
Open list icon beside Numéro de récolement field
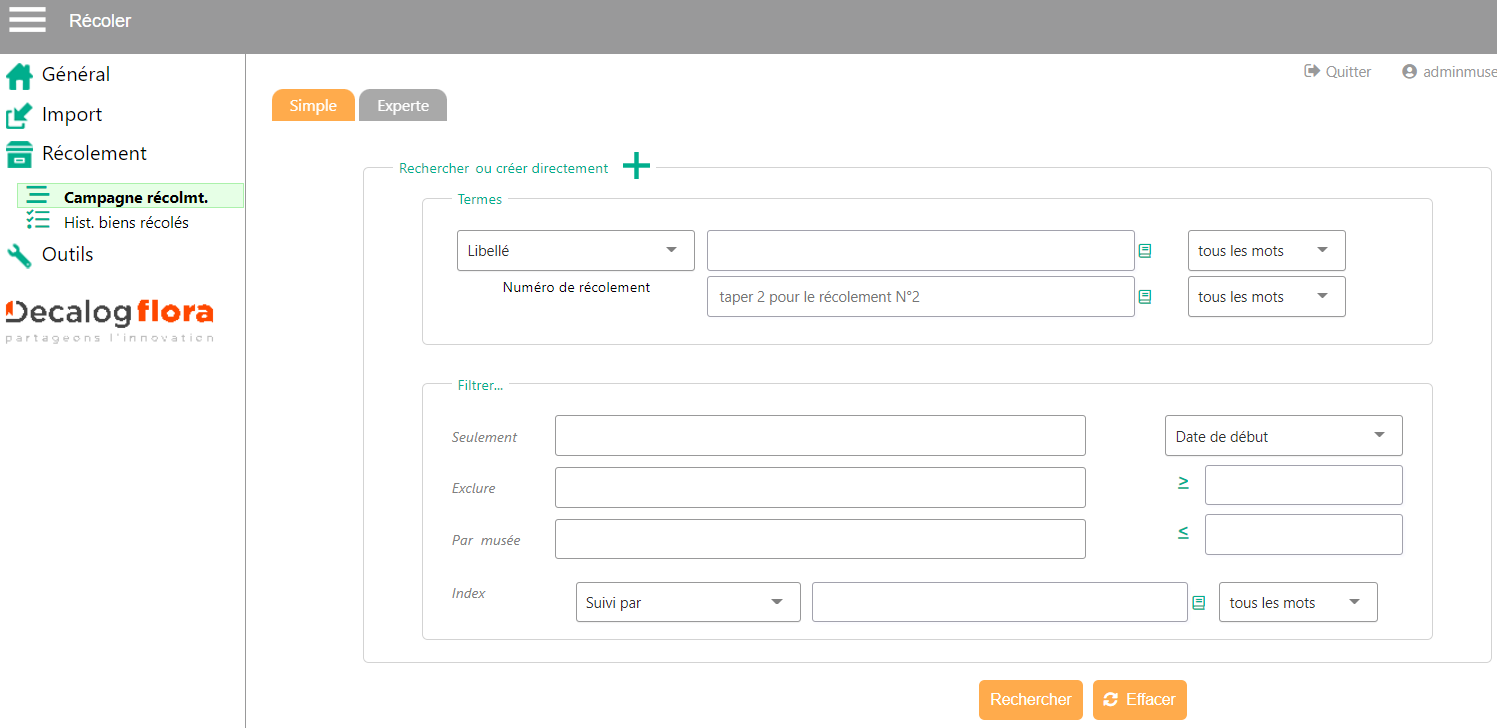click(x=1145, y=297)
